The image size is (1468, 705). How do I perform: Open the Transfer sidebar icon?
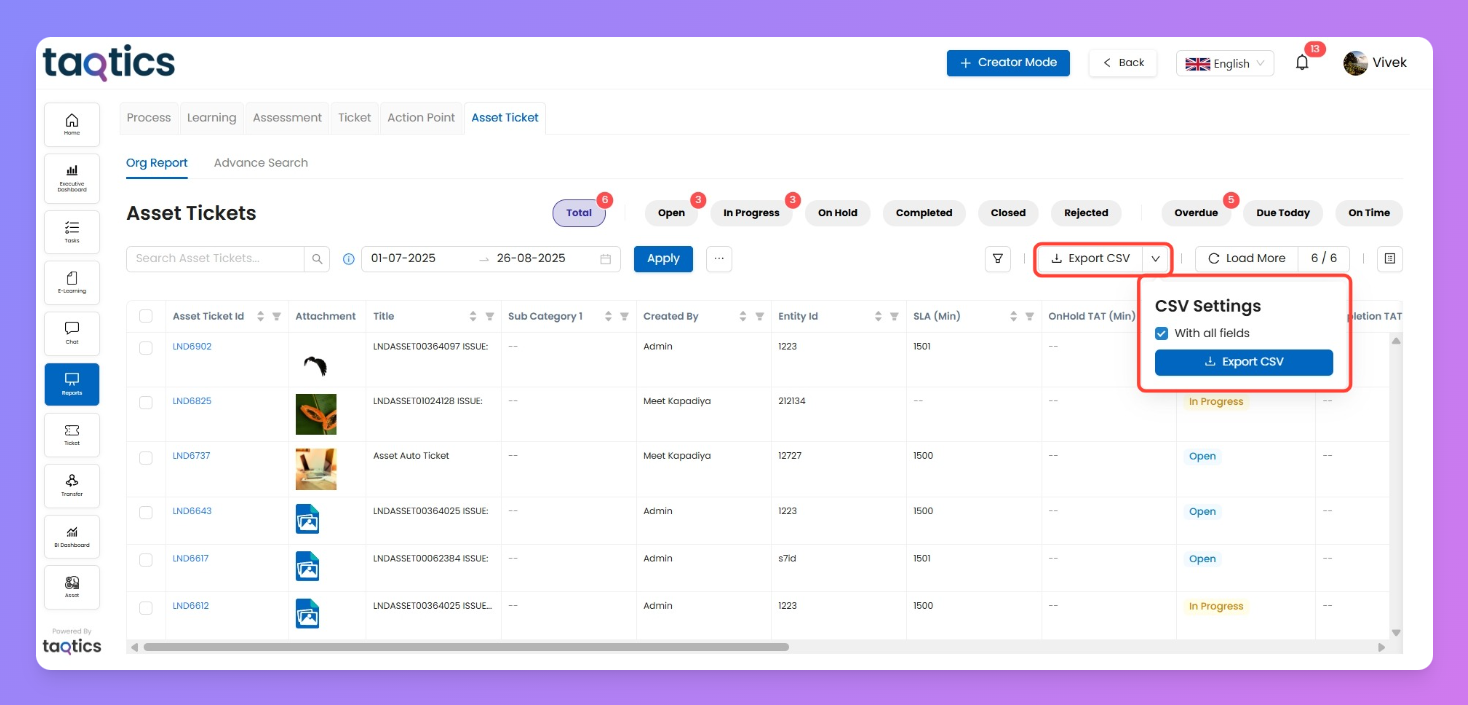tap(72, 485)
